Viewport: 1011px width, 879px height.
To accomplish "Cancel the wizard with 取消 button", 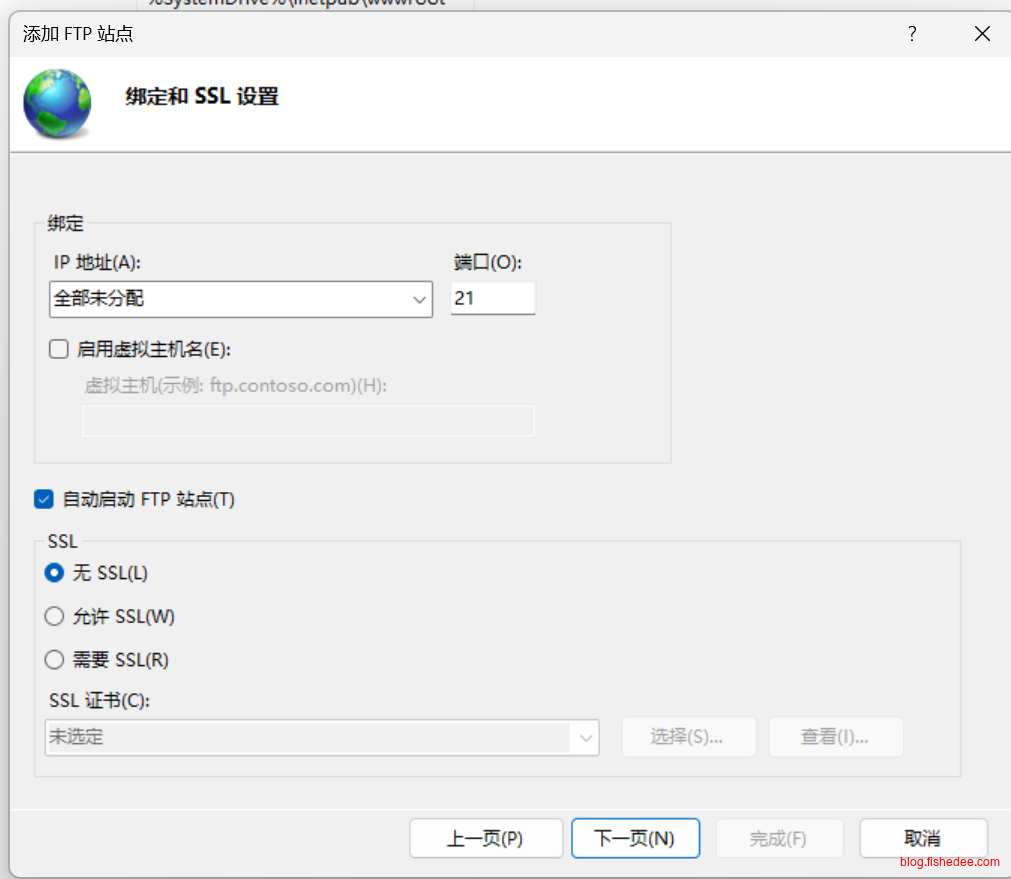I will (922, 838).
